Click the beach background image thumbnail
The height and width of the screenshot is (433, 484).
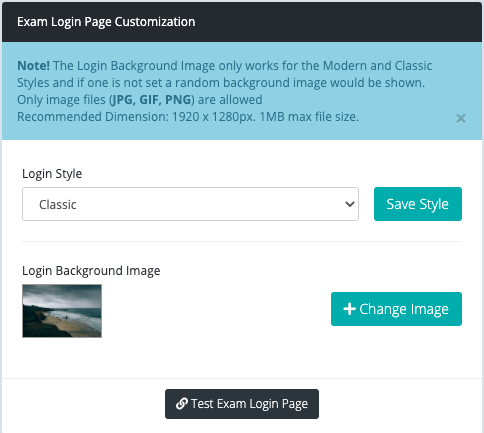(62, 311)
